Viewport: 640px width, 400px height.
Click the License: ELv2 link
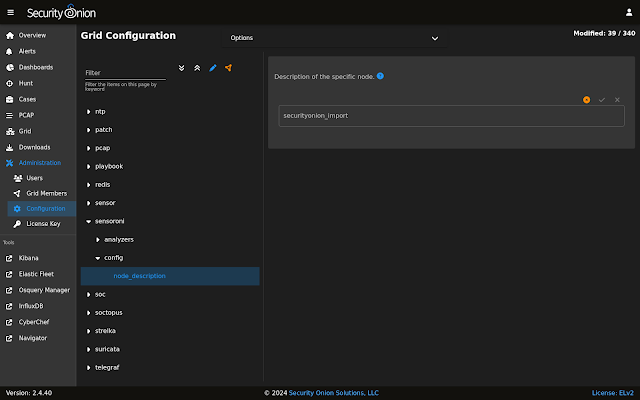coord(613,393)
